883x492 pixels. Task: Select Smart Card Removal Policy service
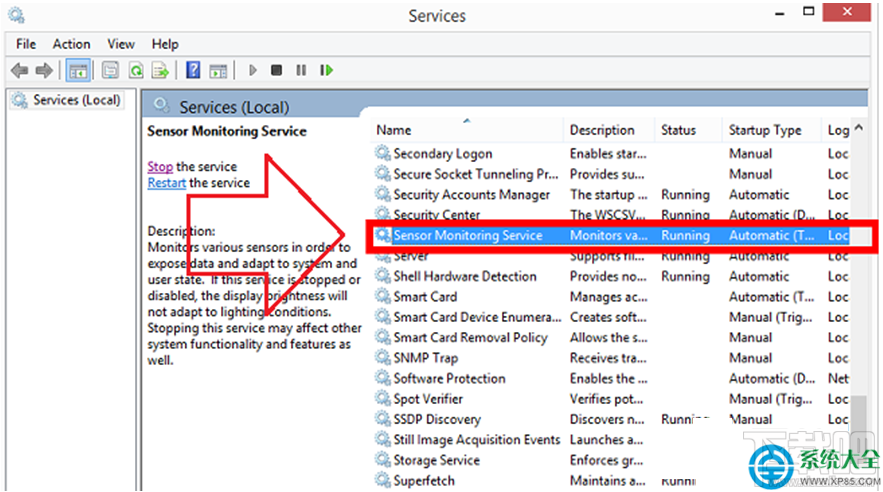[x=613, y=337]
